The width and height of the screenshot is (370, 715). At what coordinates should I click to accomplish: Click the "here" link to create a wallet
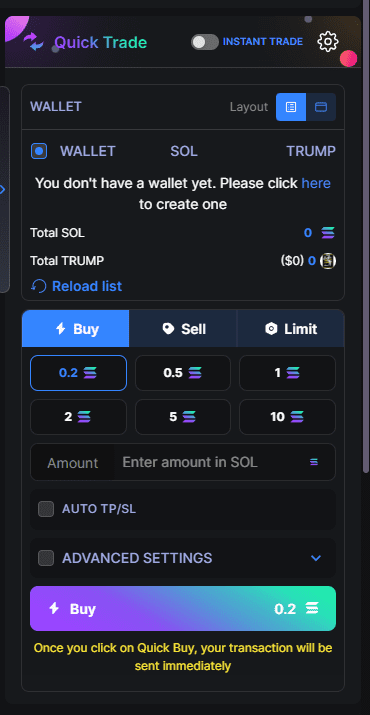[x=316, y=183]
